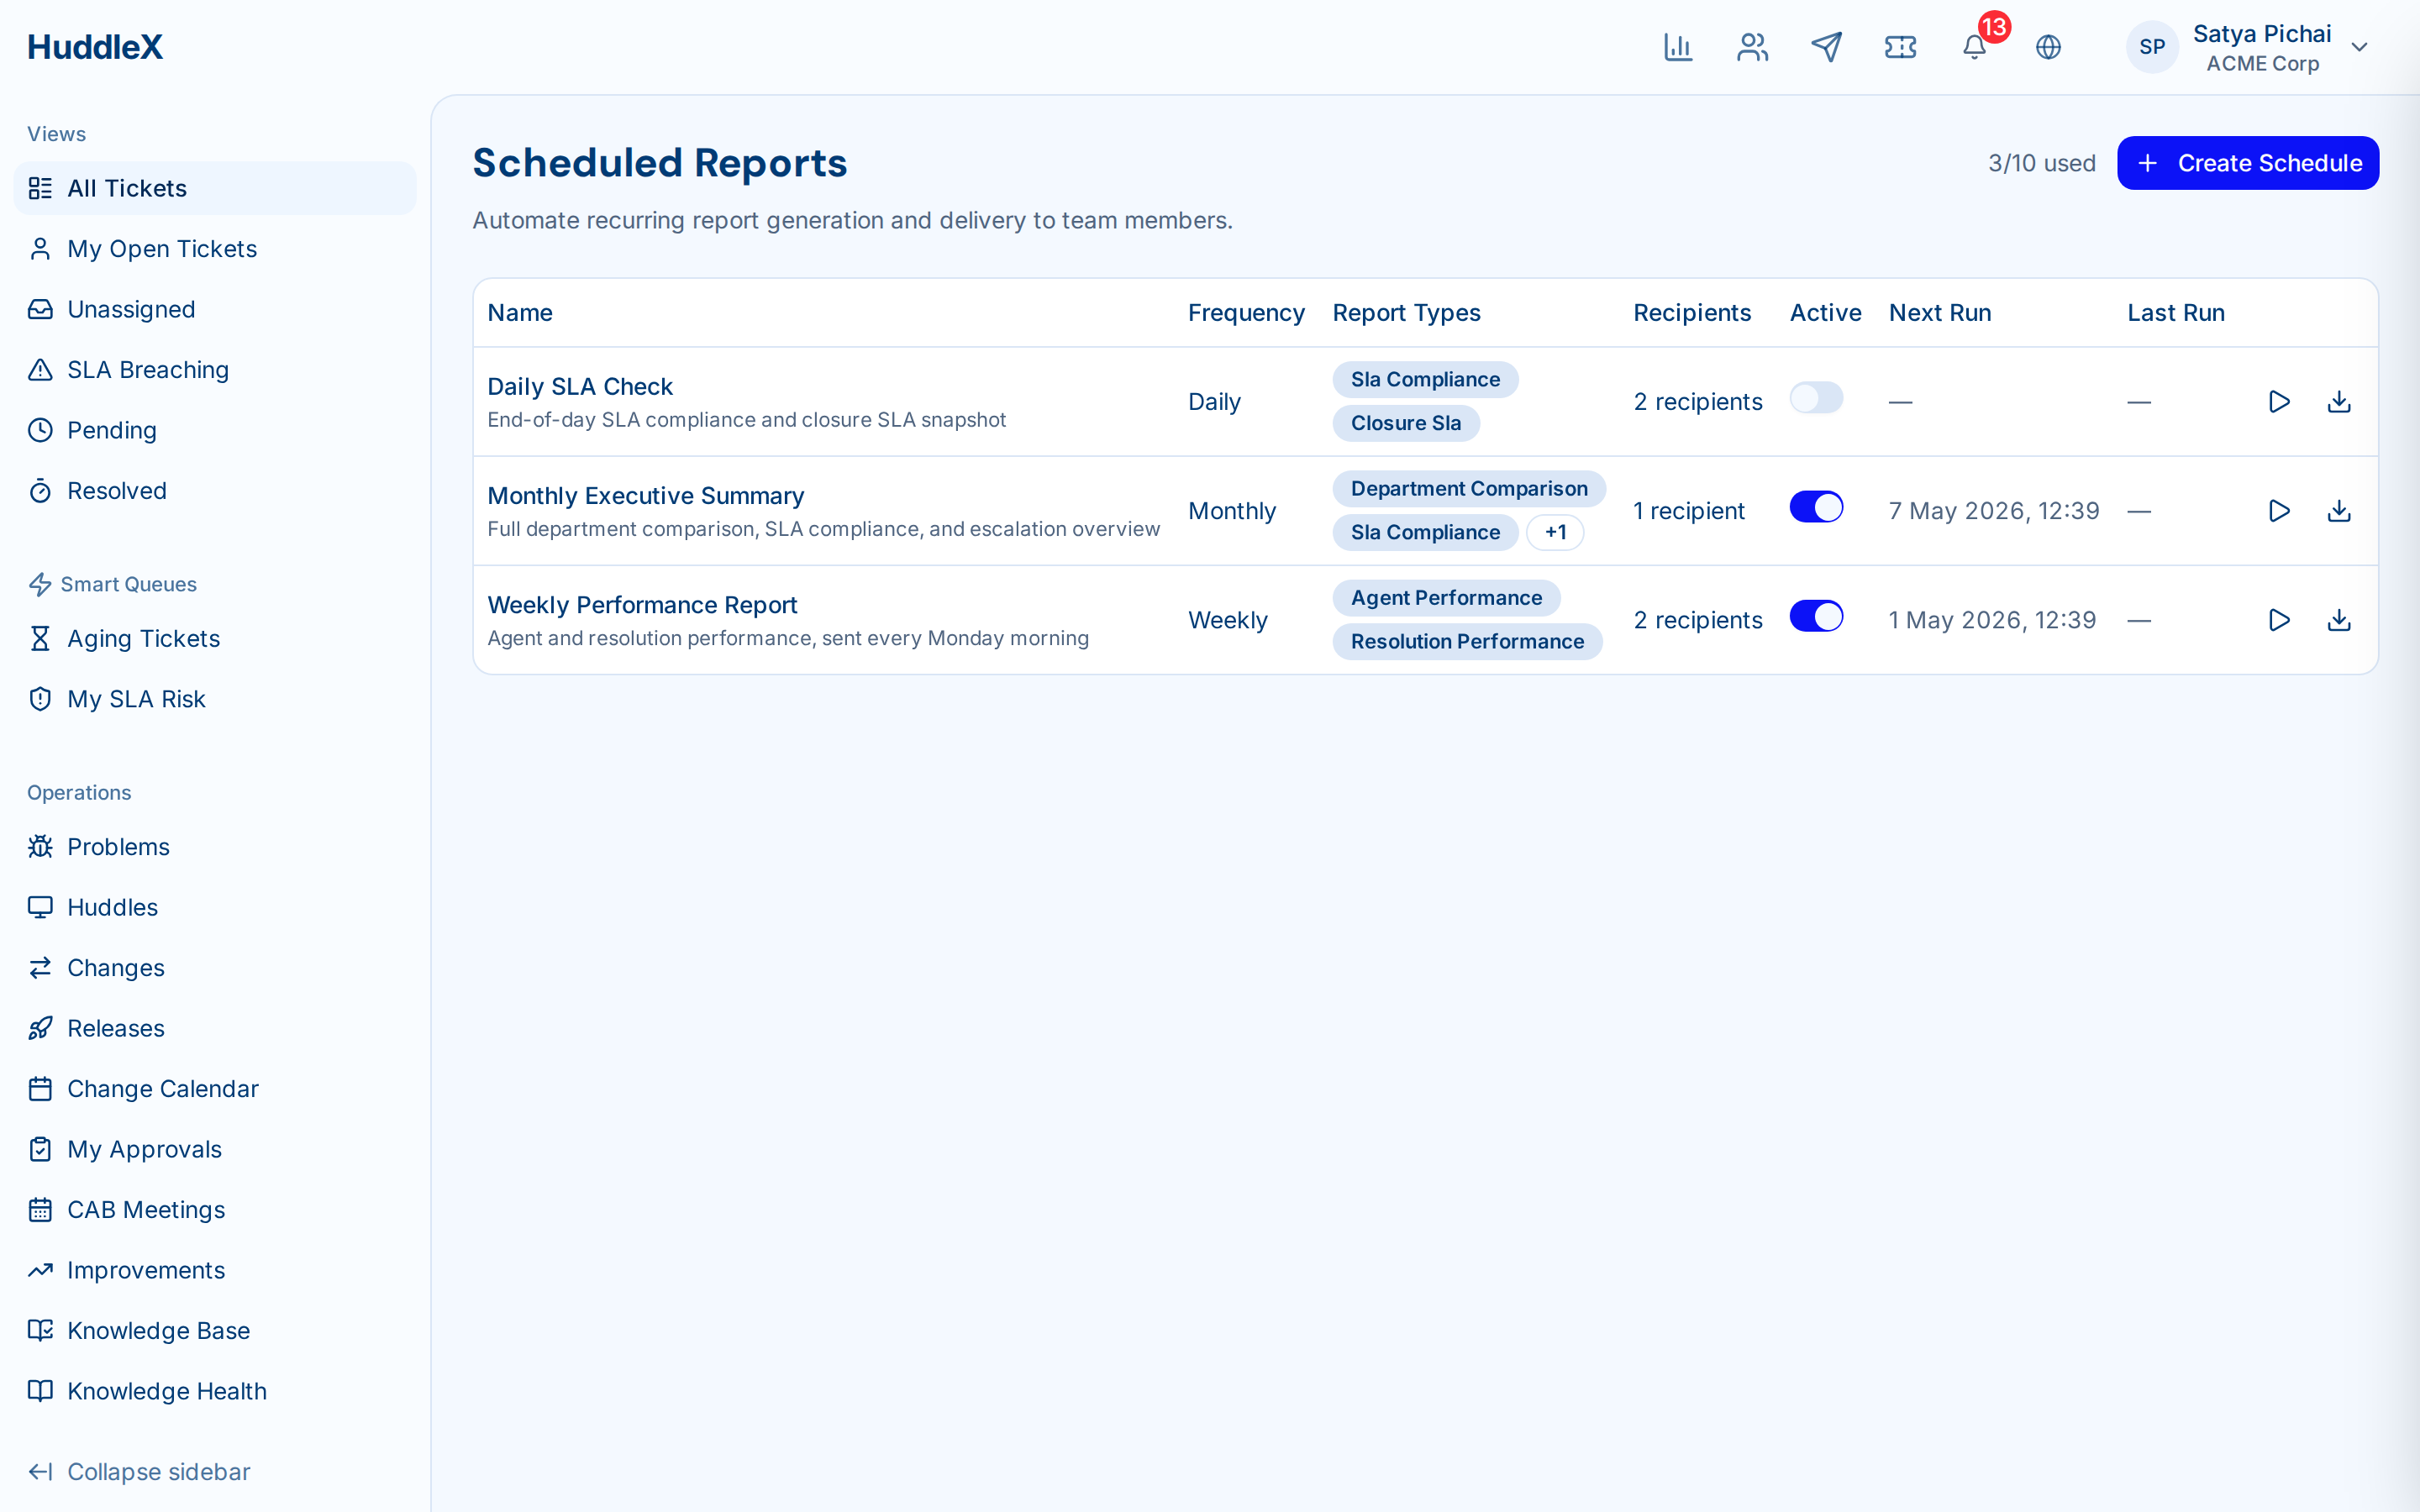
Task: Click Sla Compliance tag in Daily row
Action: pyautogui.click(x=1425, y=379)
